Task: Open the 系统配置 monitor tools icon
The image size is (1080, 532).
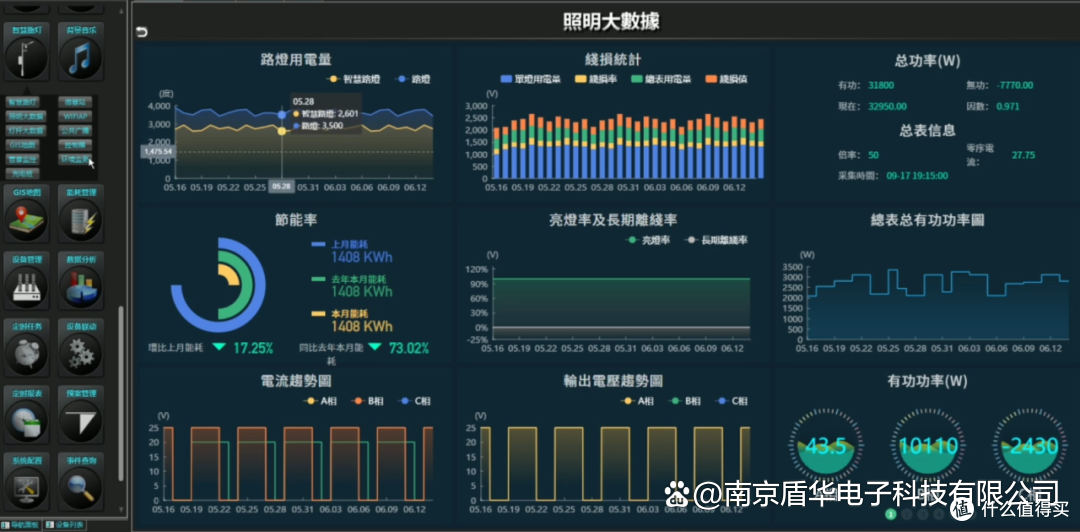Action: coord(25,488)
